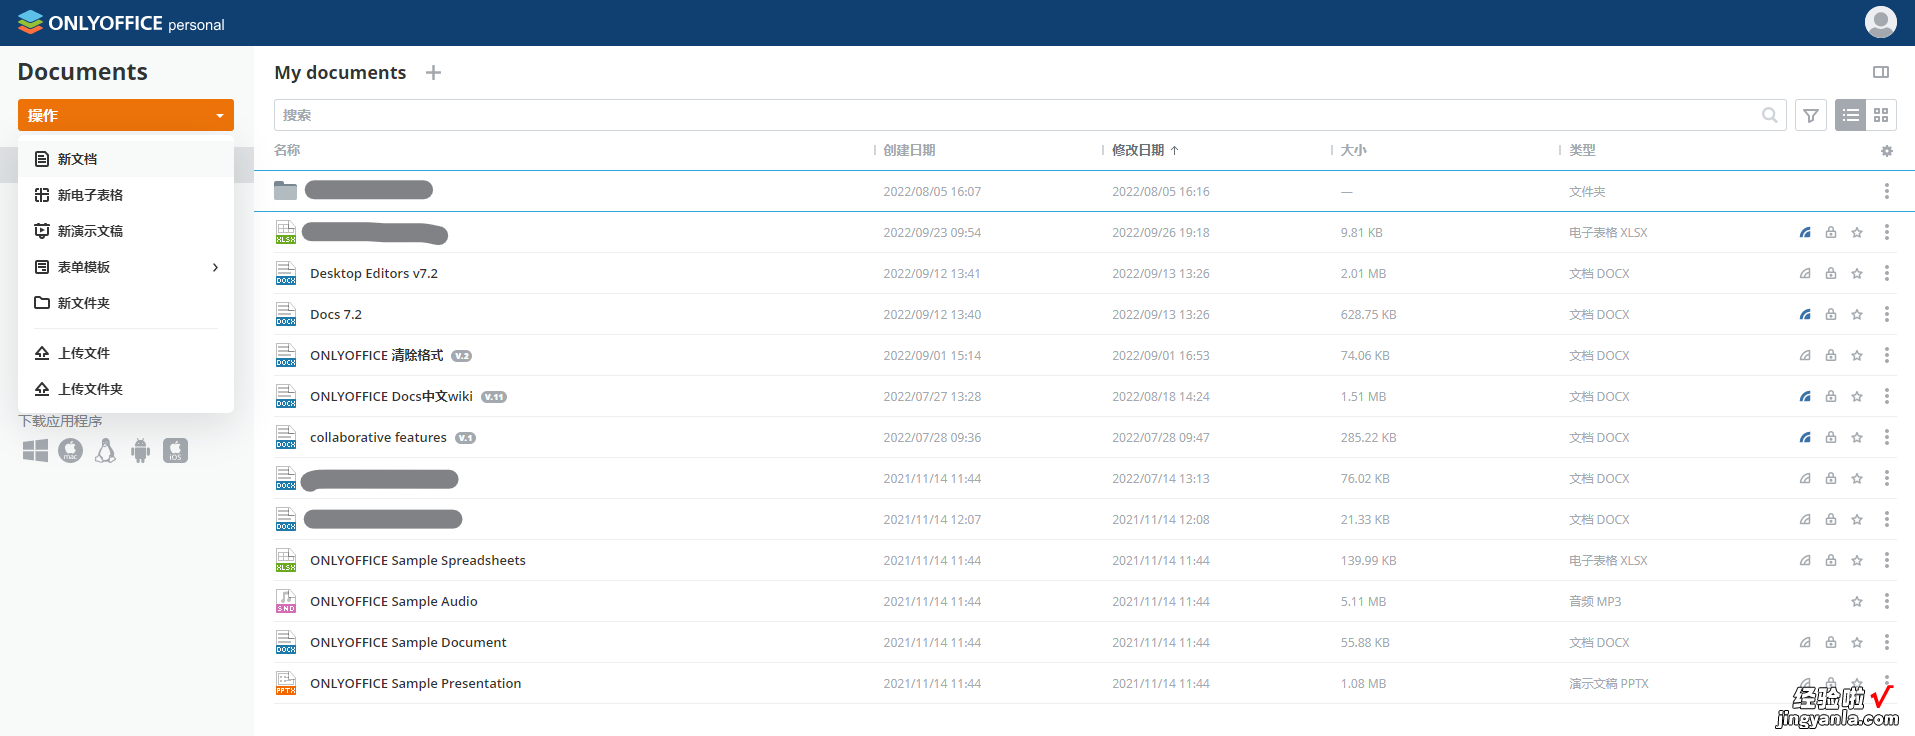
Task: Choose 新电子表格 from the menu
Action: click(126, 195)
